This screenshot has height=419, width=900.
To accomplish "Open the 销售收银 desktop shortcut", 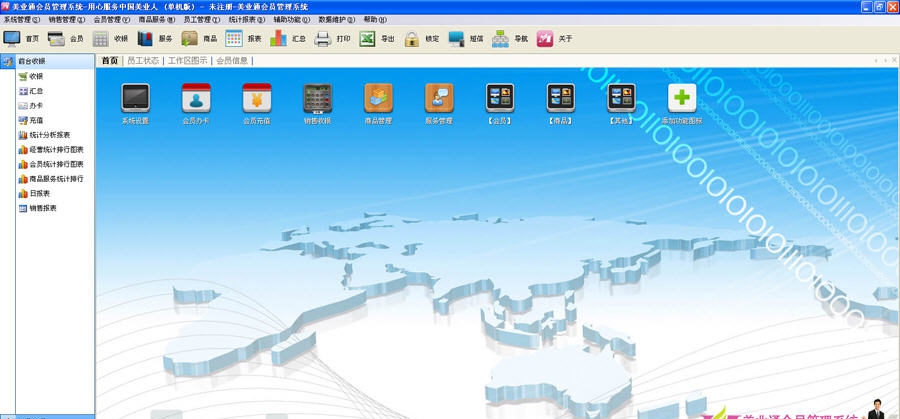I will 317,99.
